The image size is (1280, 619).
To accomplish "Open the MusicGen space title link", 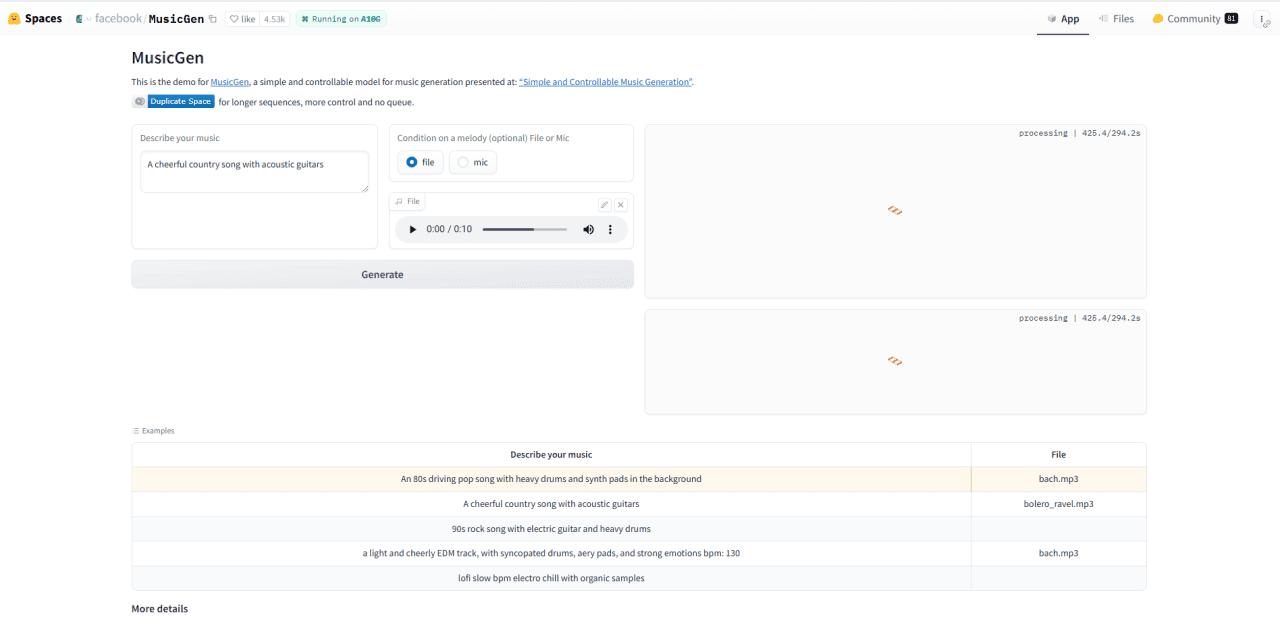I will coord(176,19).
